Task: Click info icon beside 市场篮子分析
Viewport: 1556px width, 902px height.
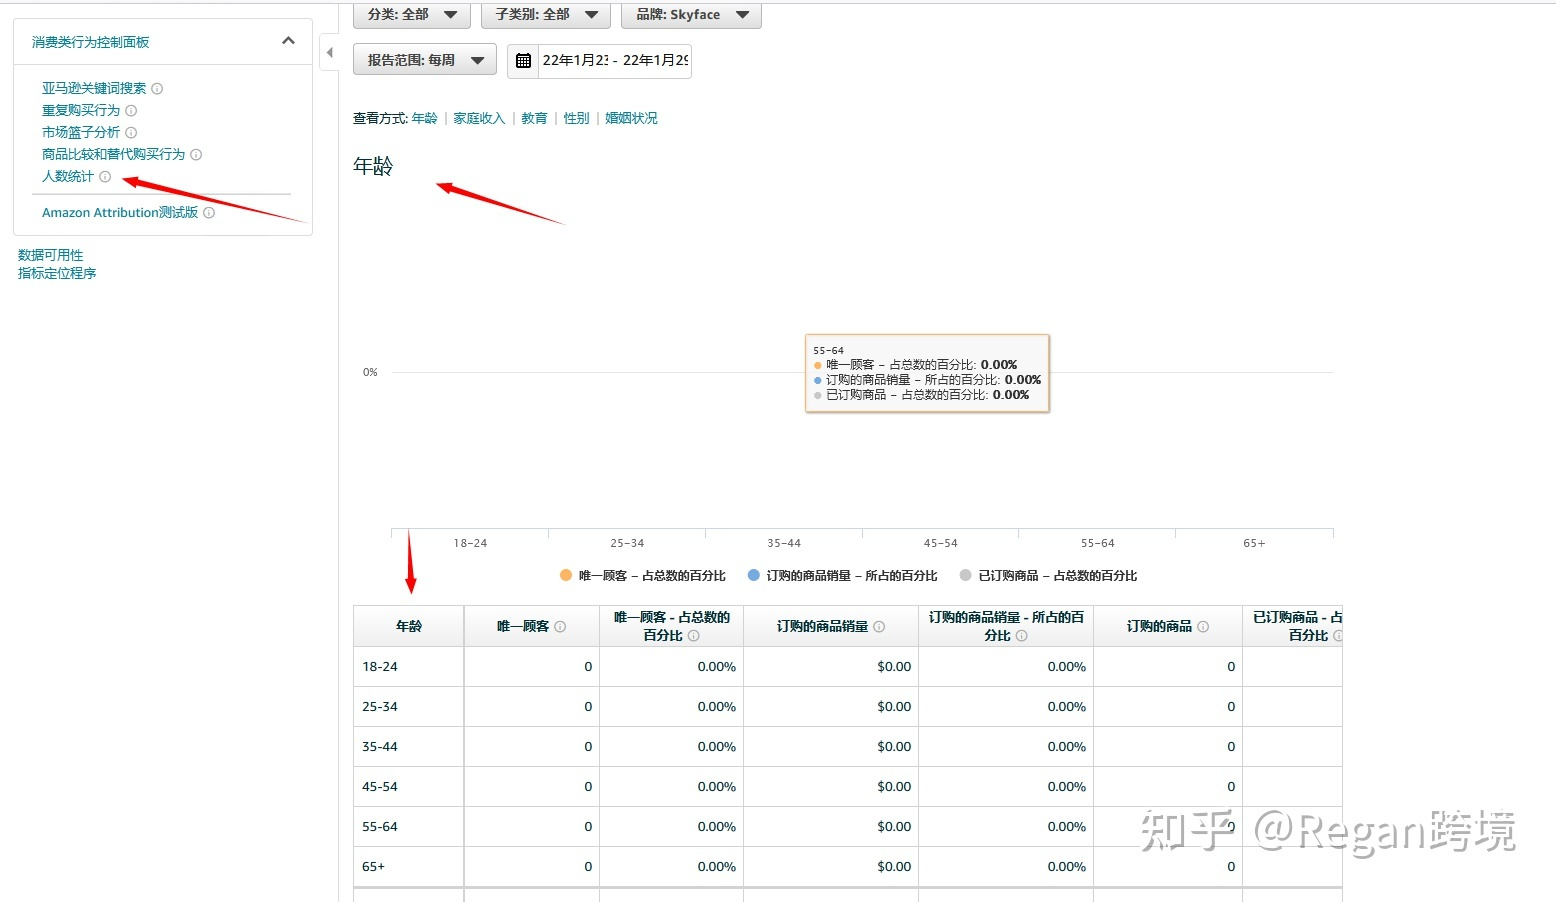Action: 131,133
